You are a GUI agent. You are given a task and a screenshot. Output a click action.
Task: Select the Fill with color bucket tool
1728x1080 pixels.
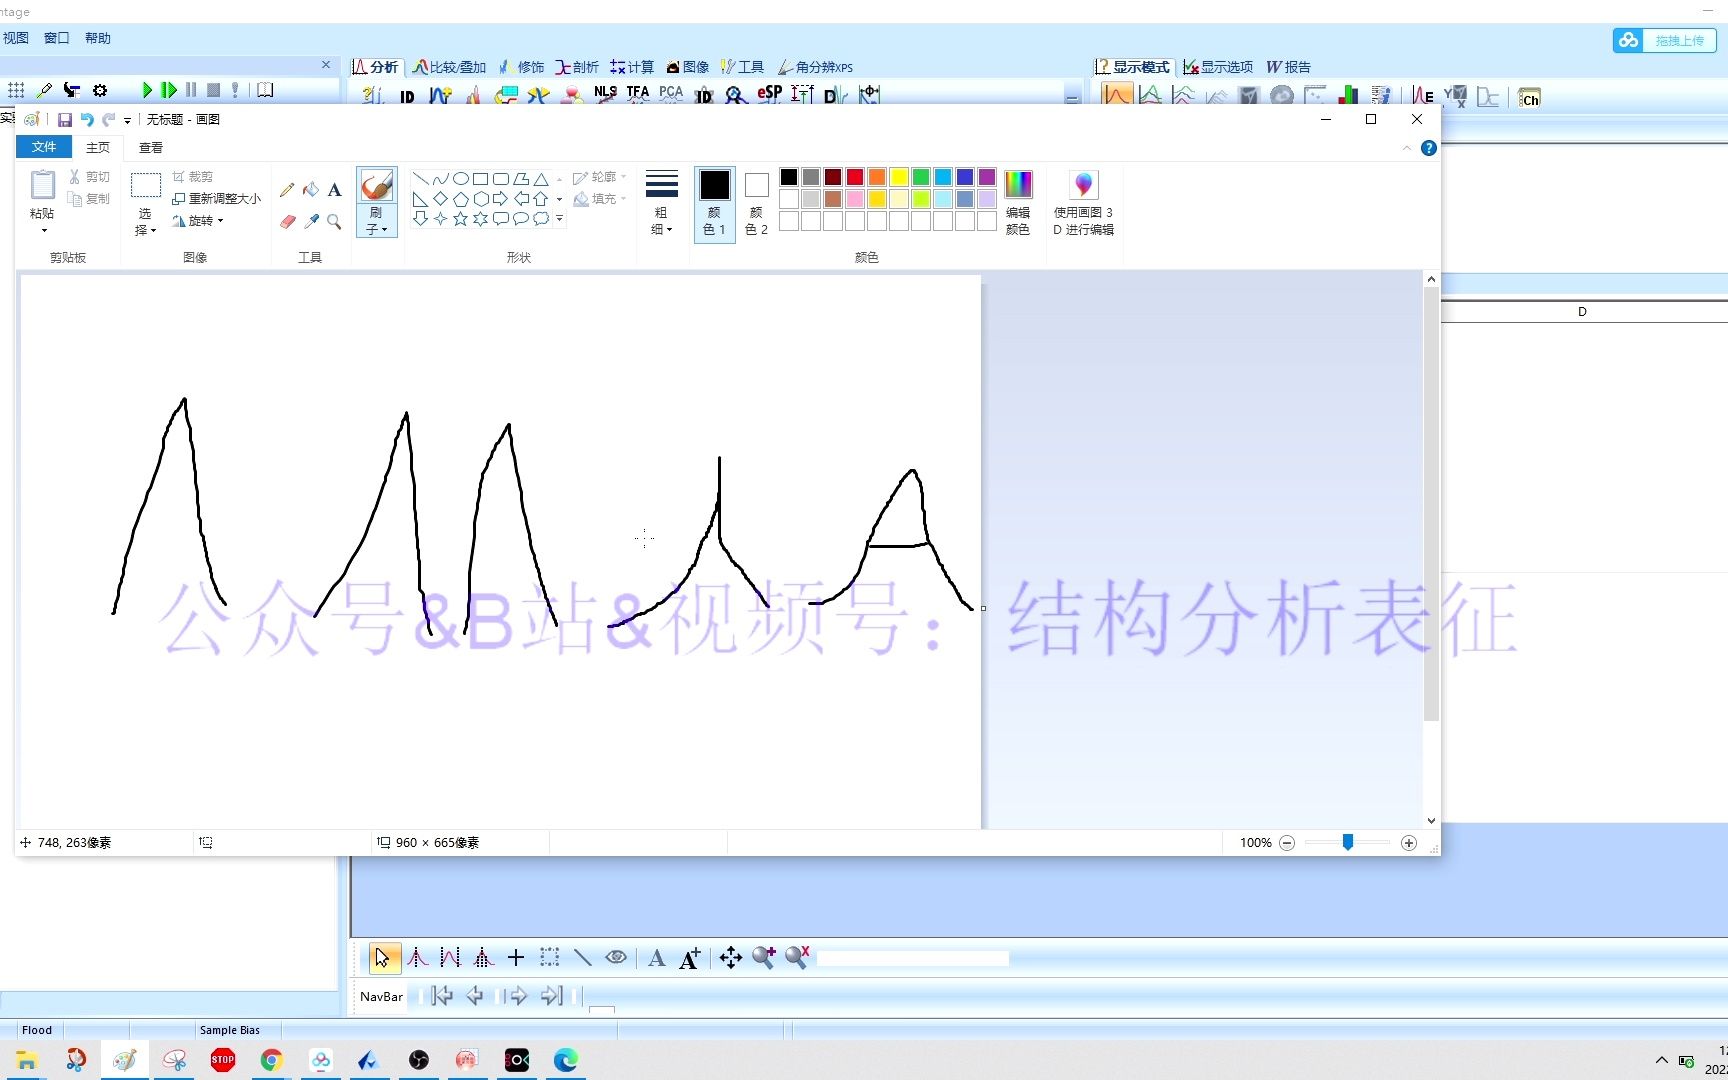311,190
